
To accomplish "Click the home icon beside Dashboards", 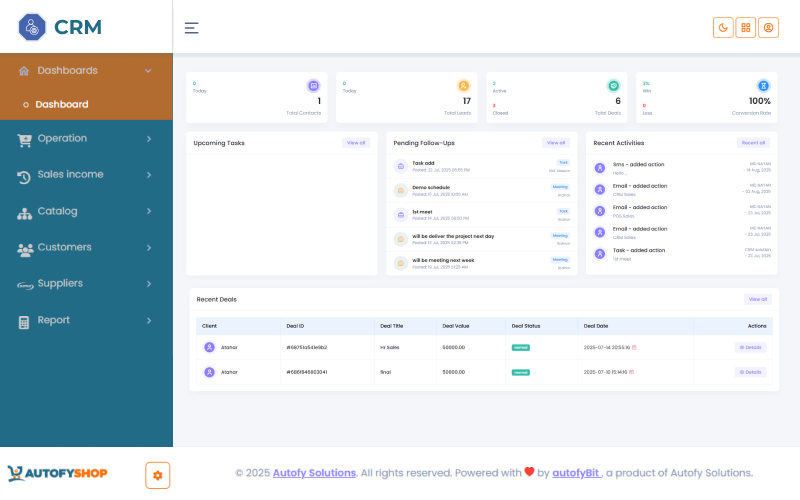I will pyautogui.click(x=23, y=71).
